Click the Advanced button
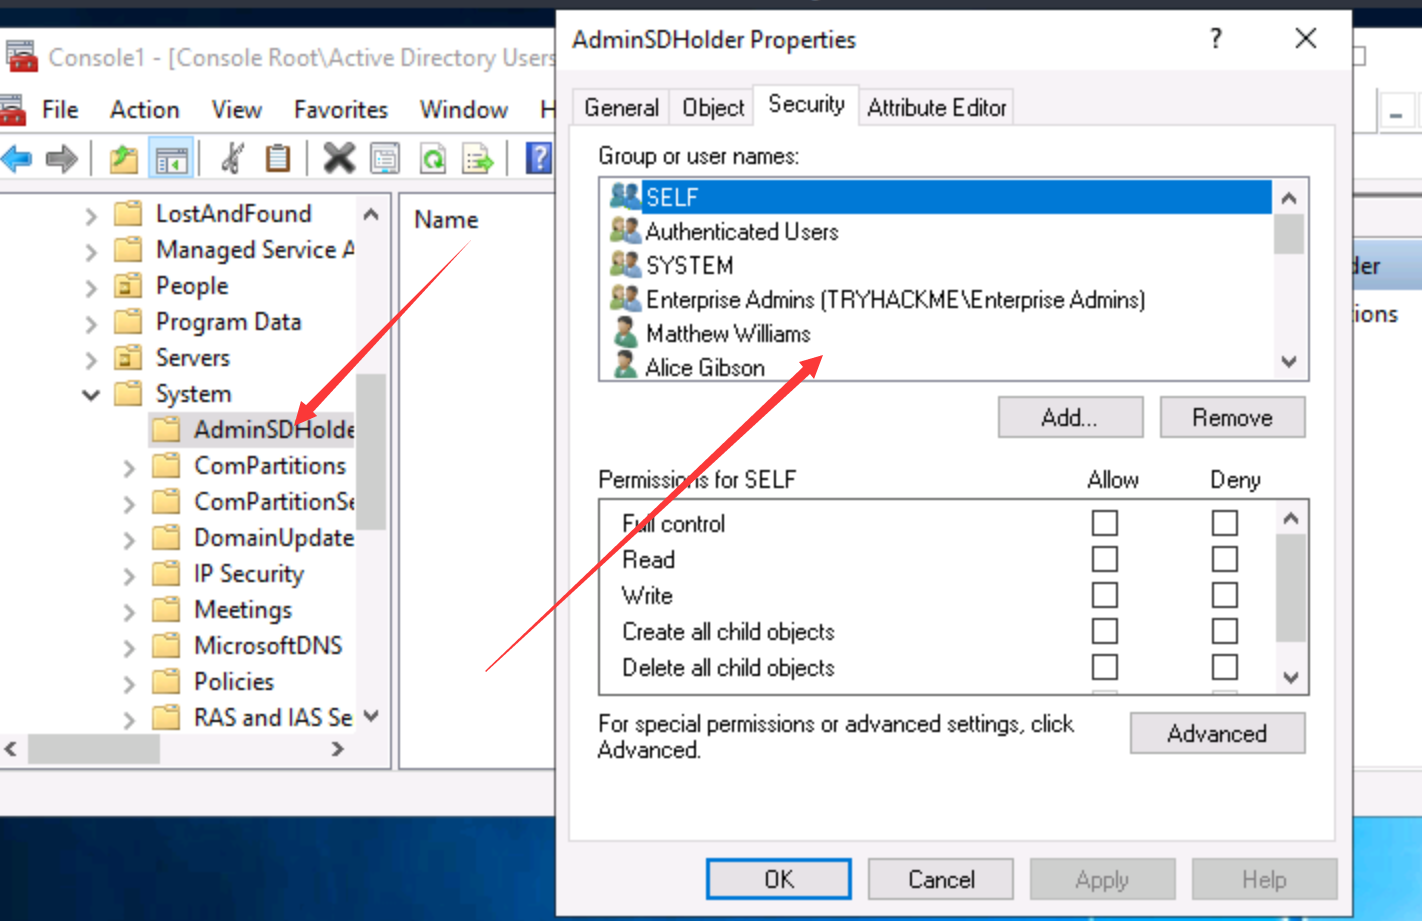 click(x=1216, y=733)
